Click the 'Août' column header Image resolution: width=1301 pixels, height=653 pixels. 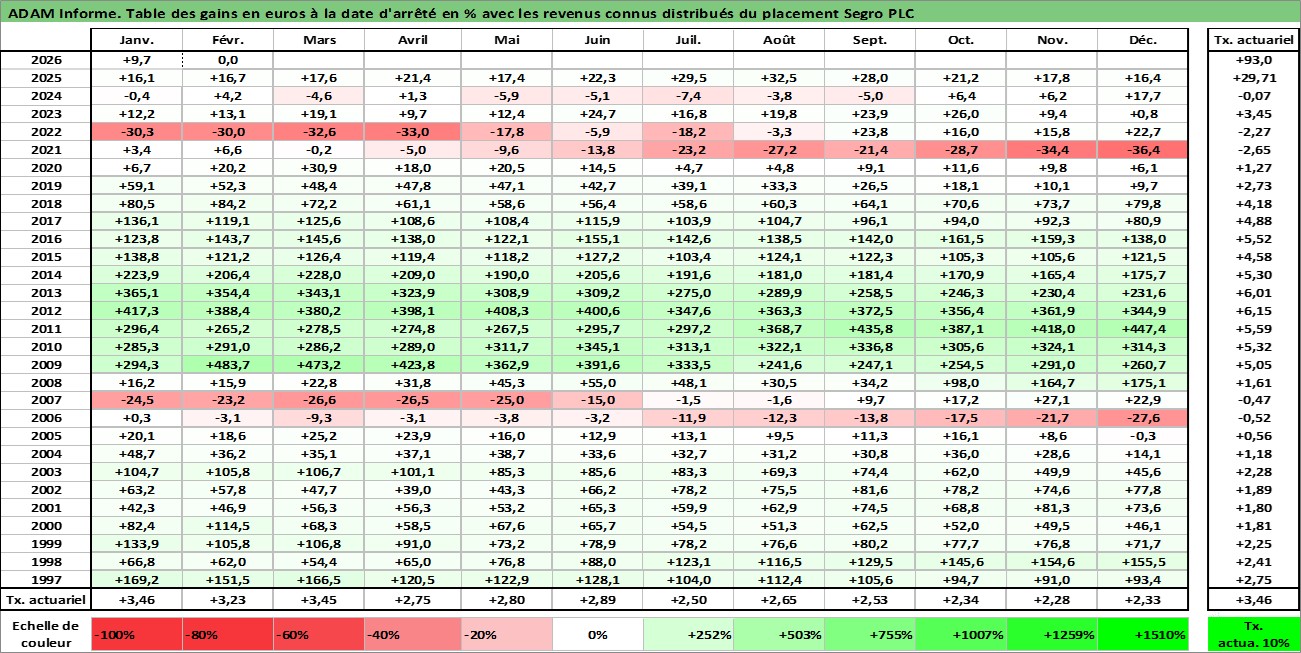click(777, 40)
